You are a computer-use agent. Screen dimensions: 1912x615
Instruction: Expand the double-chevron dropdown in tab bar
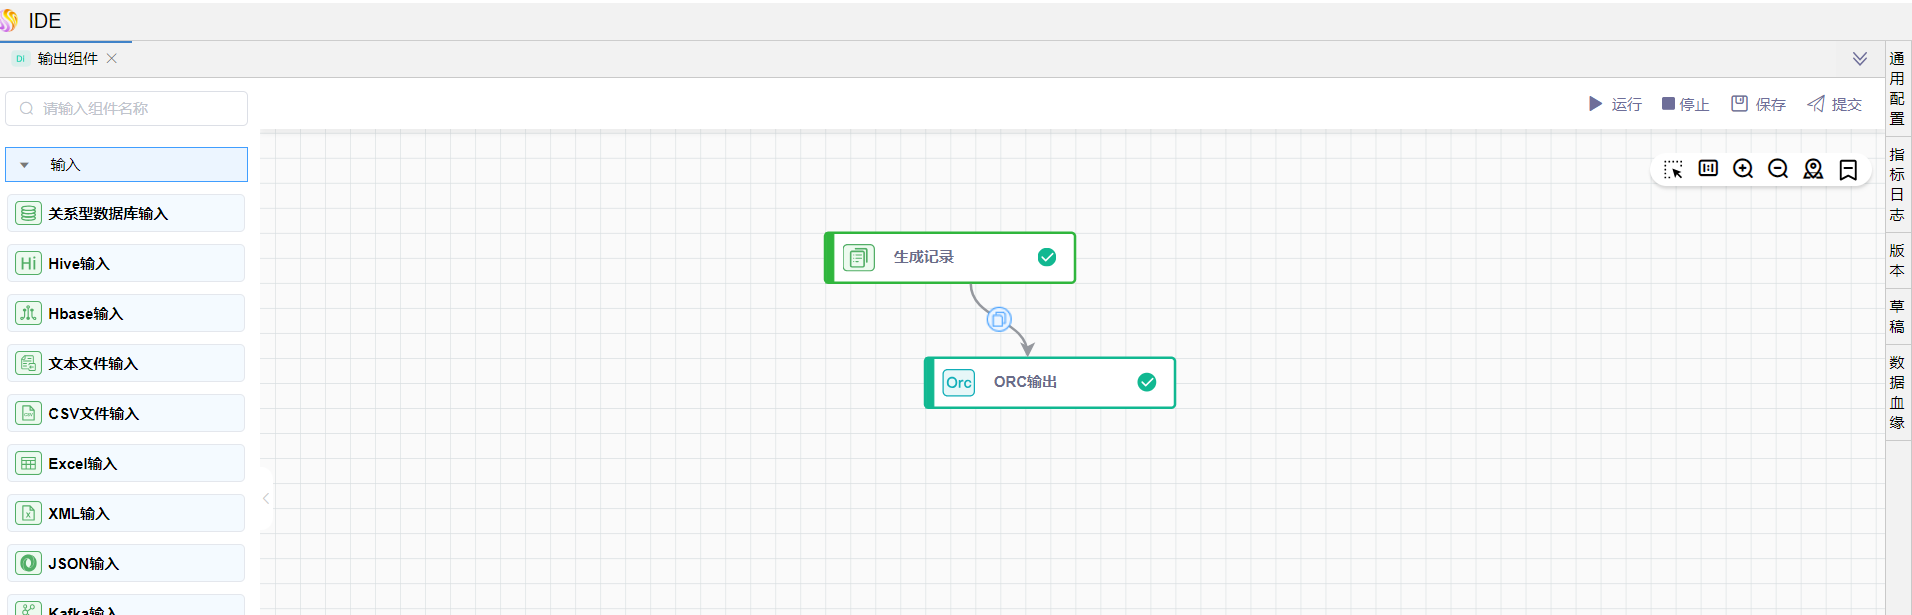click(1859, 59)
